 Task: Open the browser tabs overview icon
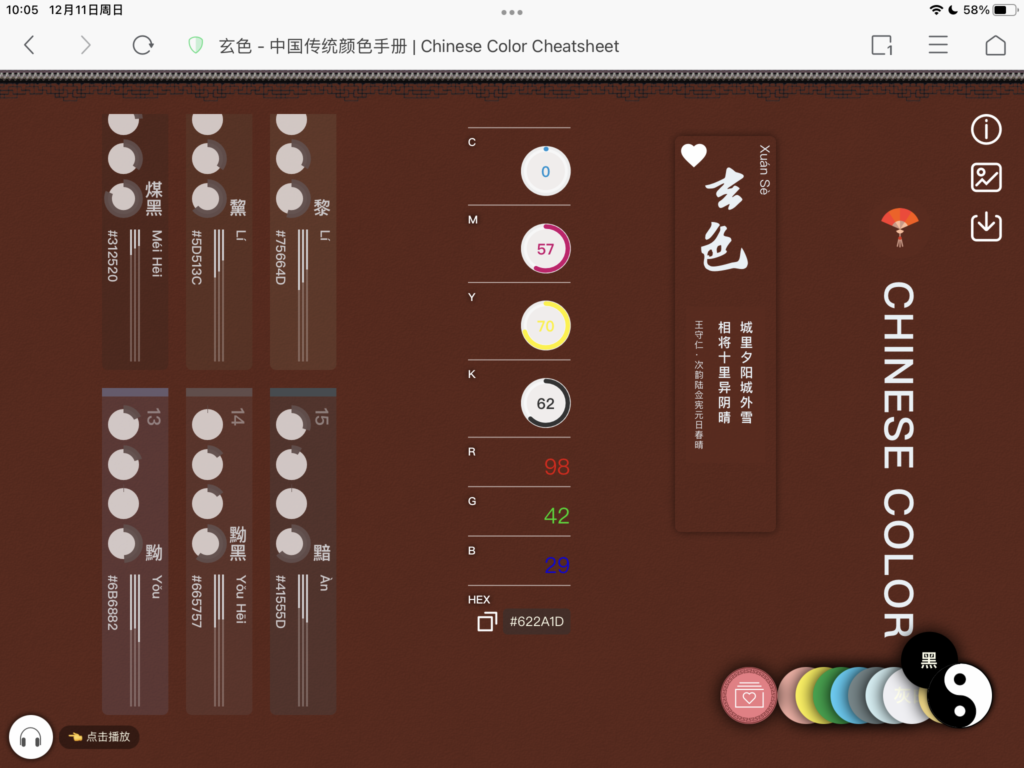[881, 45]
